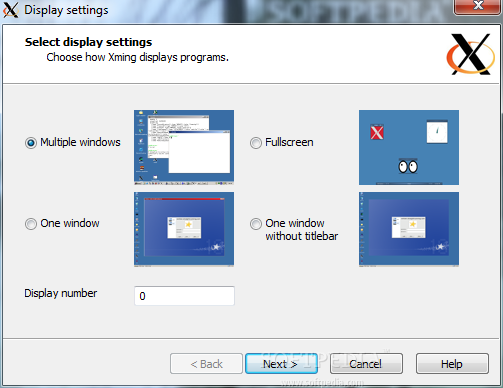
Task: Select the Multiple windows radio button
Action: pos(31,143)
